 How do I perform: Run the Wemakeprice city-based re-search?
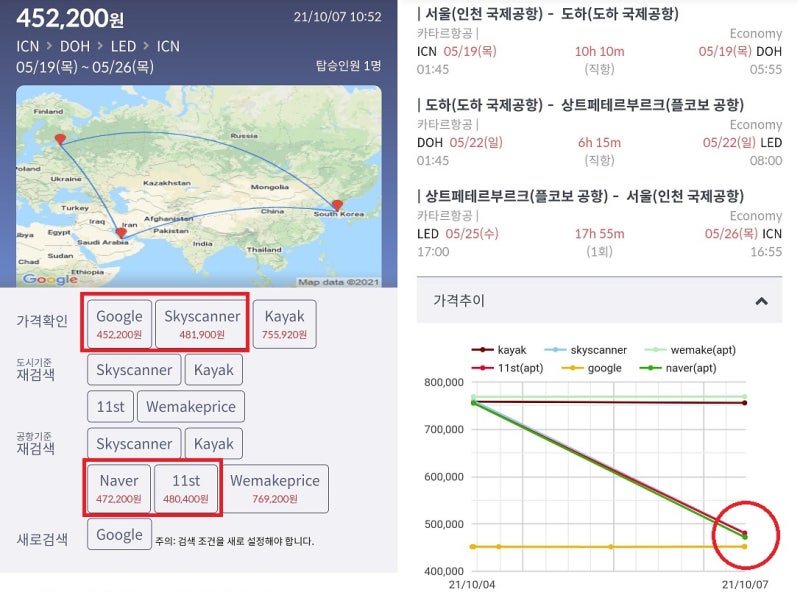tap(191, 406)
